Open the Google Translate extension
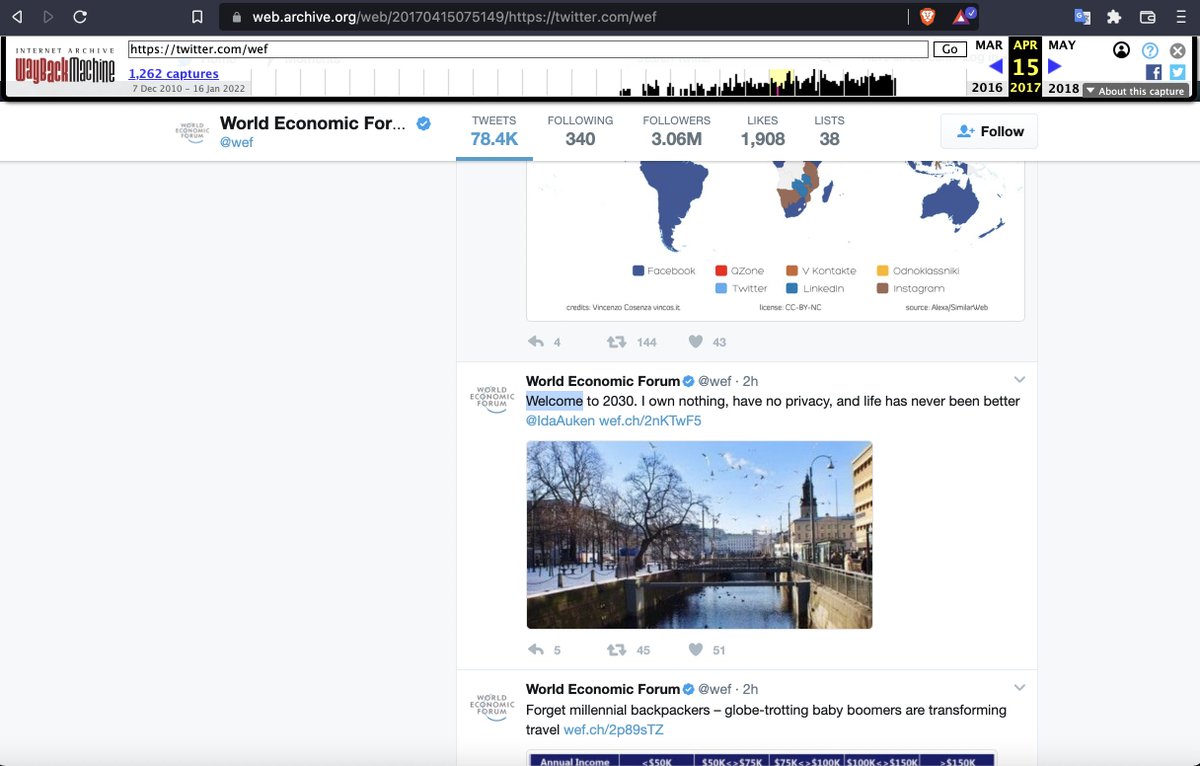The image size is (1200, 766). tap(1082, 17)
